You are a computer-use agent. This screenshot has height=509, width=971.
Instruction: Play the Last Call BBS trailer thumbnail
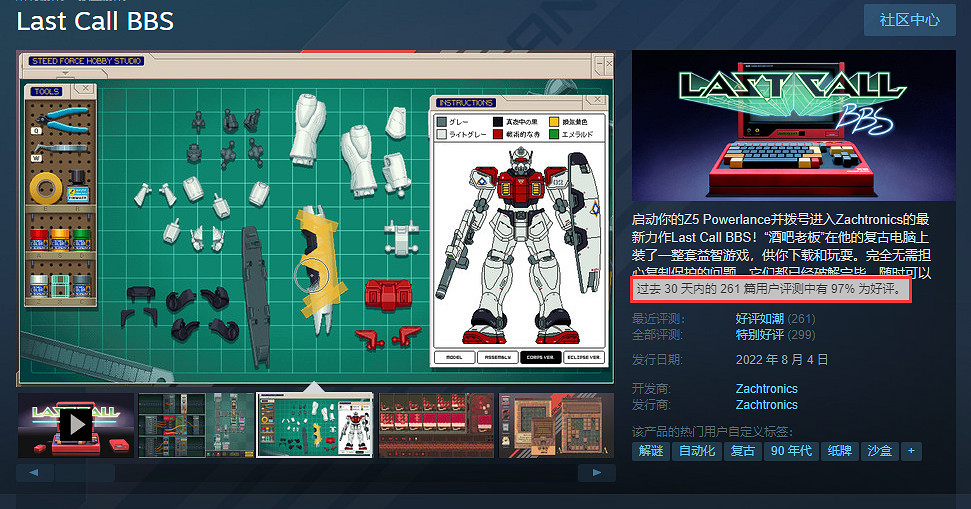tap(76, 425)
